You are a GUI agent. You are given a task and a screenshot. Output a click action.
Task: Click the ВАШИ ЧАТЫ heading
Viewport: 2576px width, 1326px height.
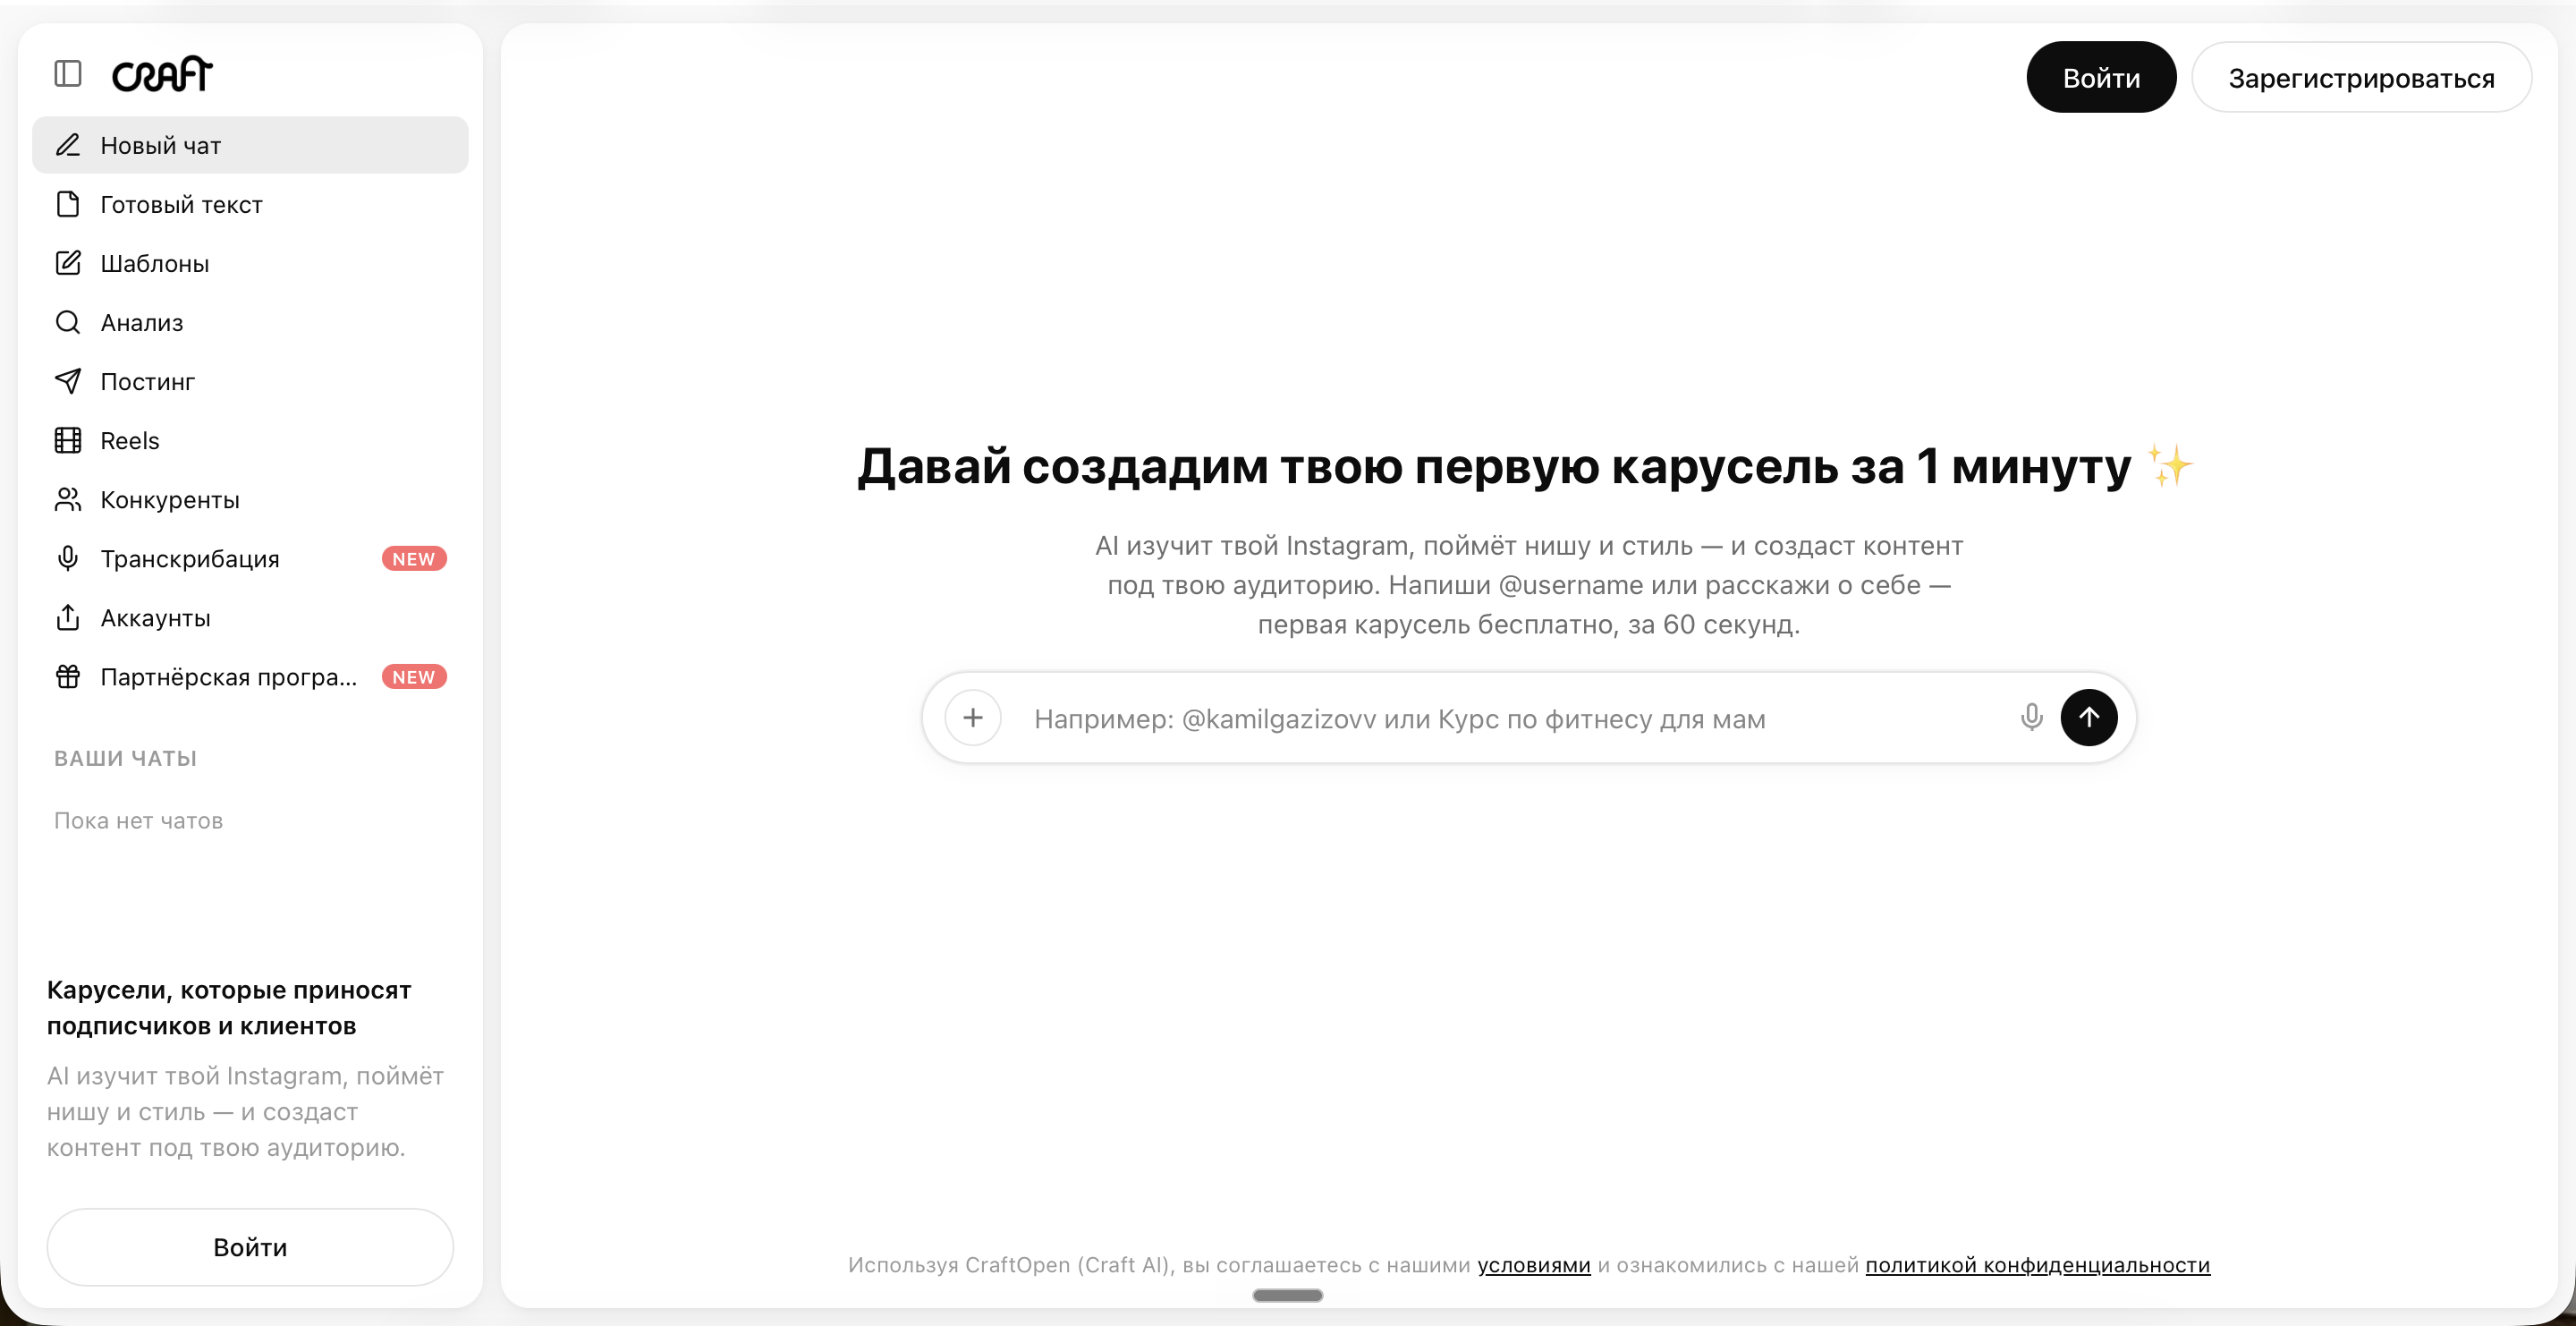pos(125,758)
